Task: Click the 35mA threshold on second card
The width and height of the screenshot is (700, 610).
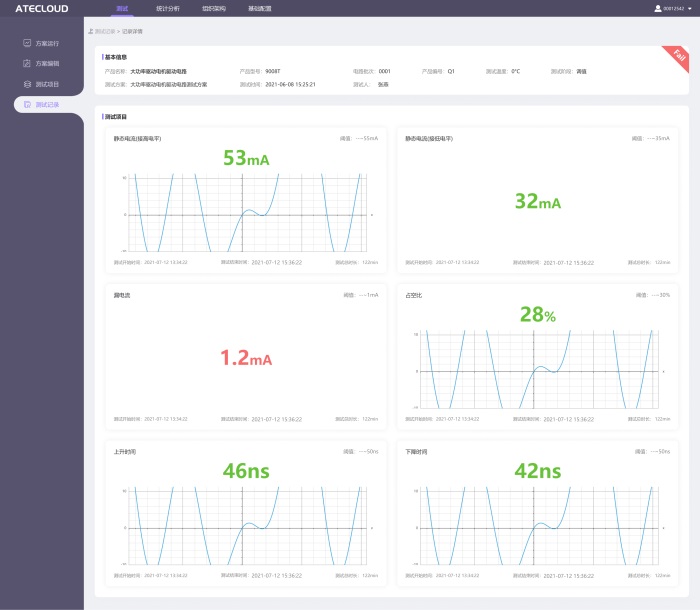Action: pos(658,138)
